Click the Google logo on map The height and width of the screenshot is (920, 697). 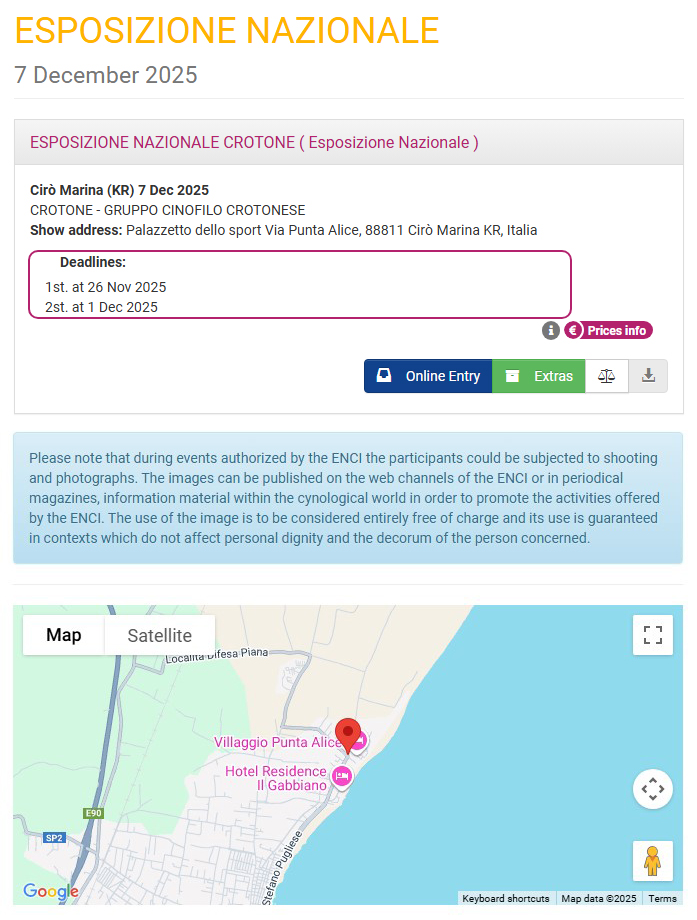click(x=50, y=891)
